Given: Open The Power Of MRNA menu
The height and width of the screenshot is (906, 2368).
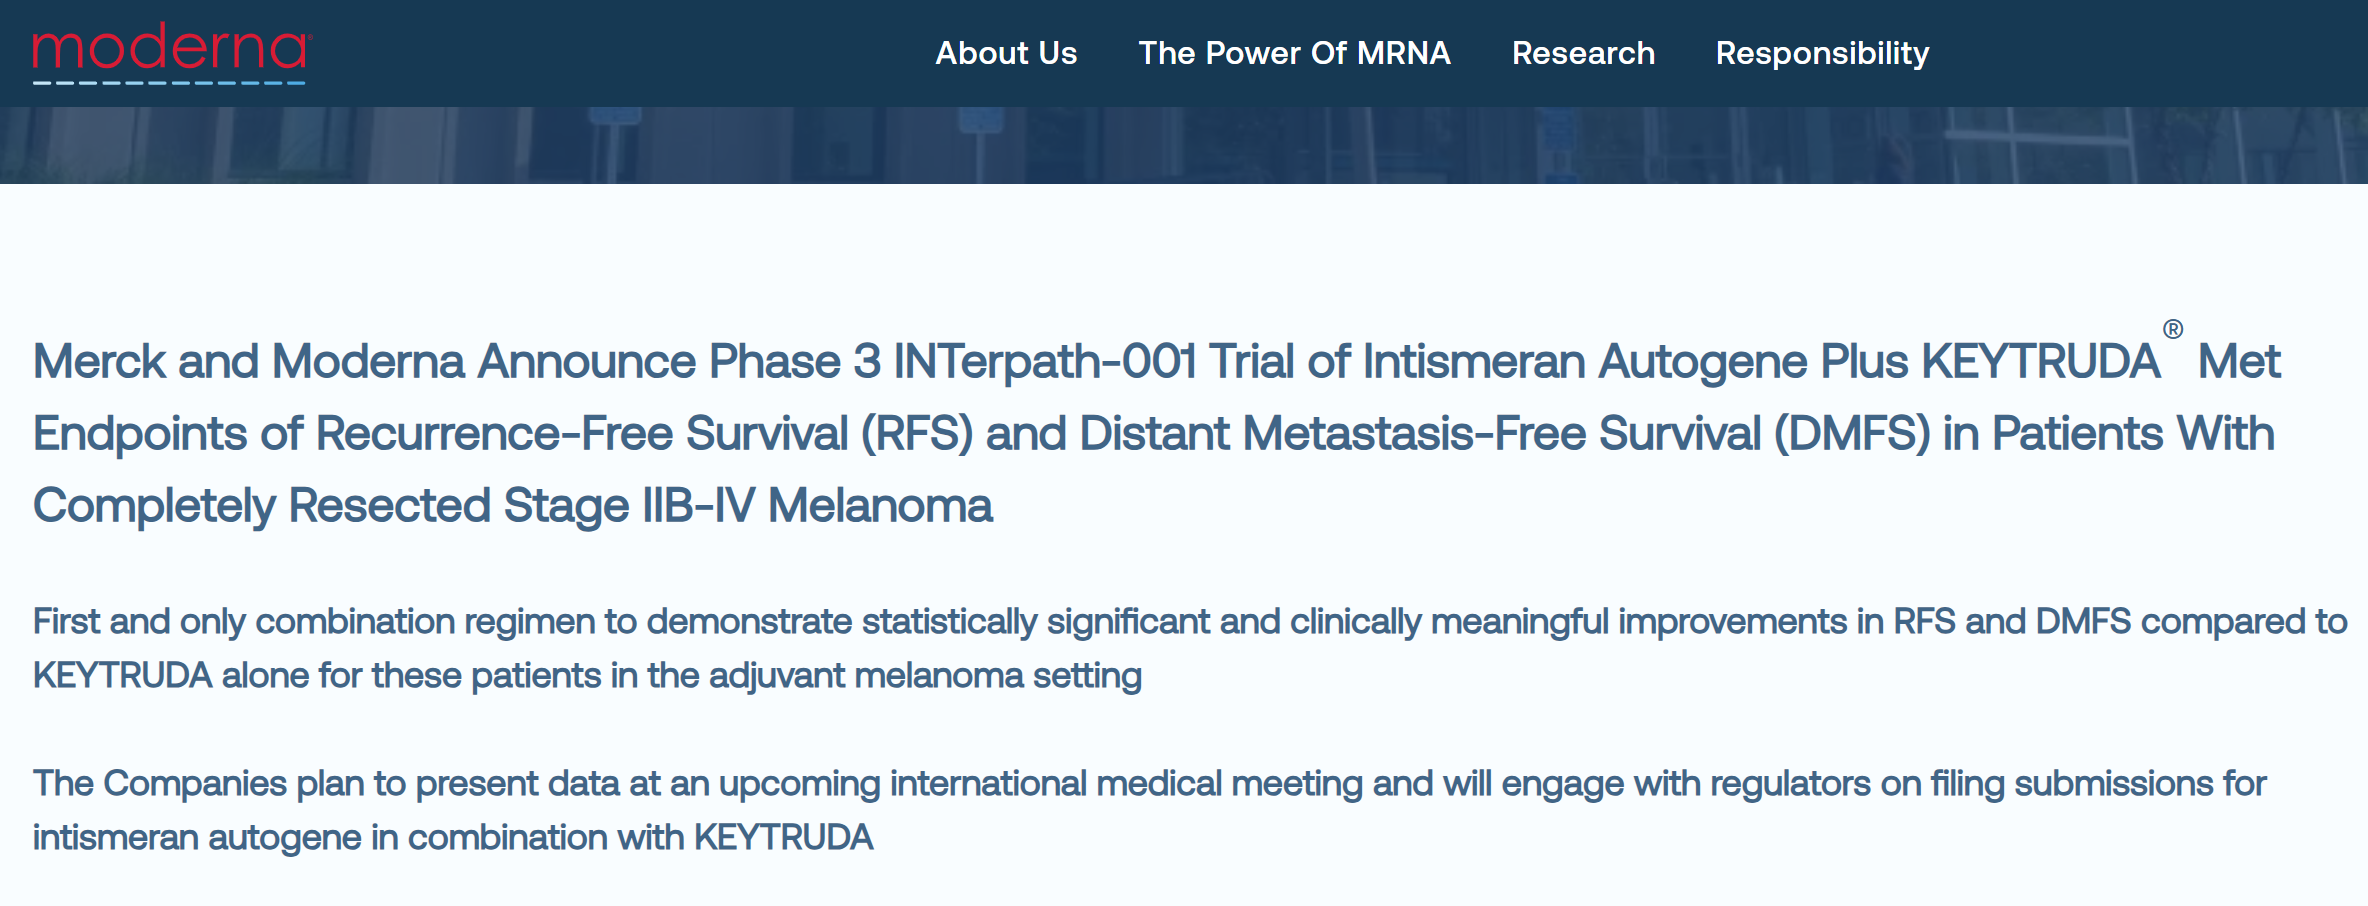Looking at the screenshot, I should 1294,53.
